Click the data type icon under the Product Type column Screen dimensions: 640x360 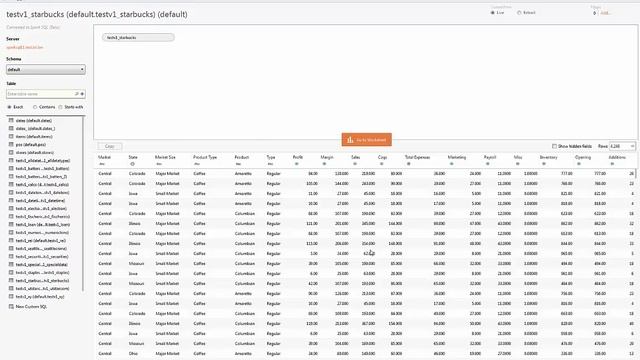tap(197, 164)
